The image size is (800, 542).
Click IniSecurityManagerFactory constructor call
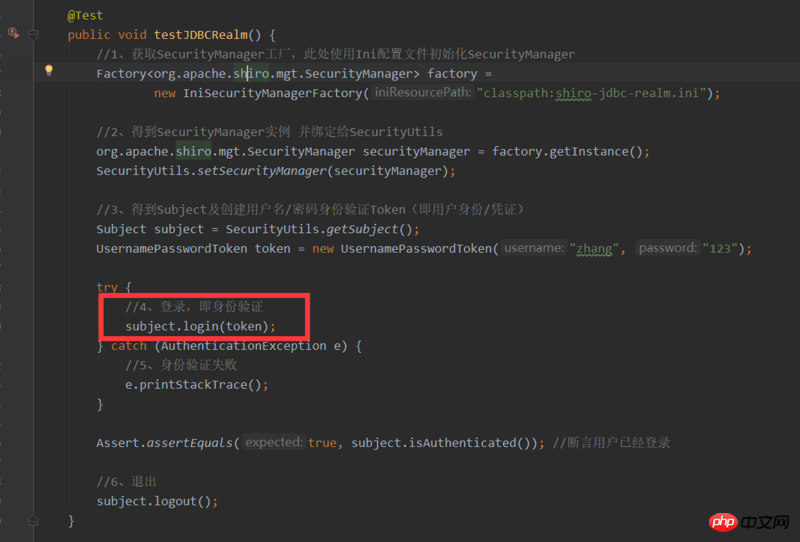pyautogui.click(x=272, y=93)
